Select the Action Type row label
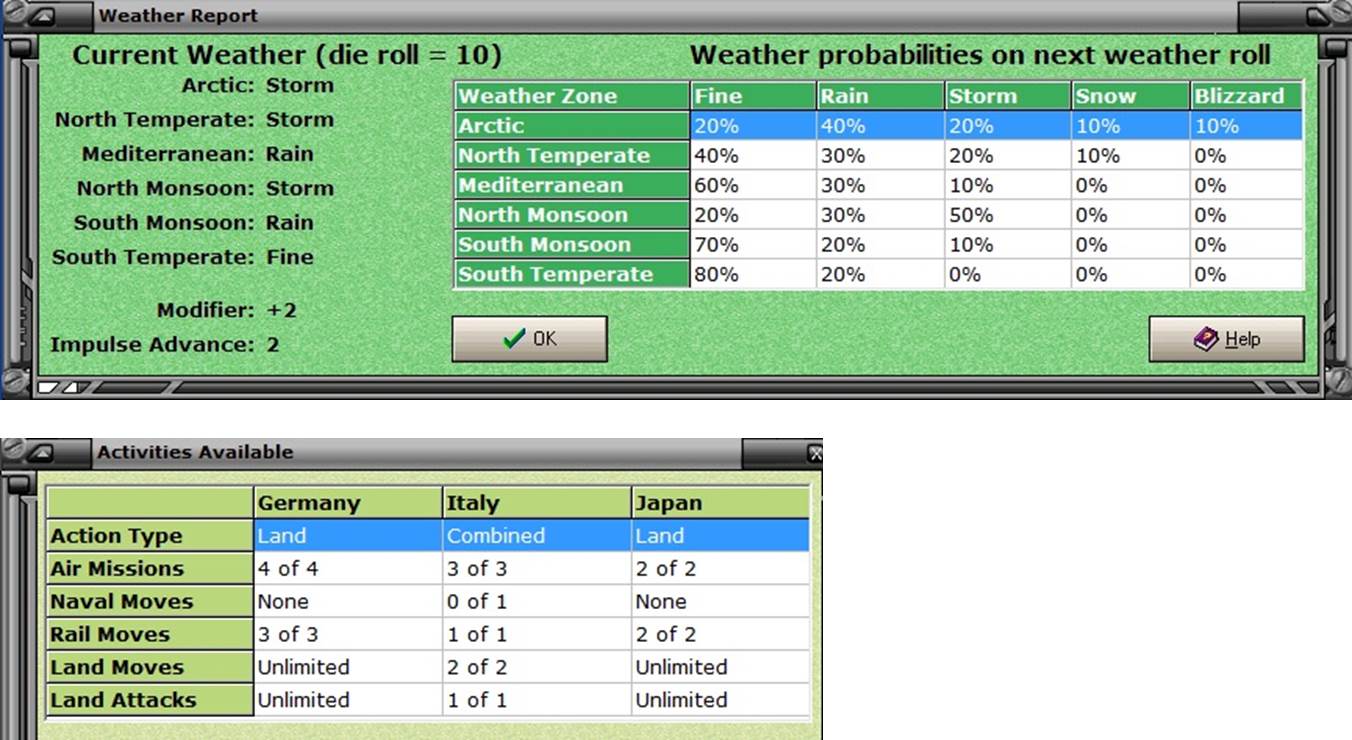Viewport: 1352px width, 740px height. coord(150,536)
